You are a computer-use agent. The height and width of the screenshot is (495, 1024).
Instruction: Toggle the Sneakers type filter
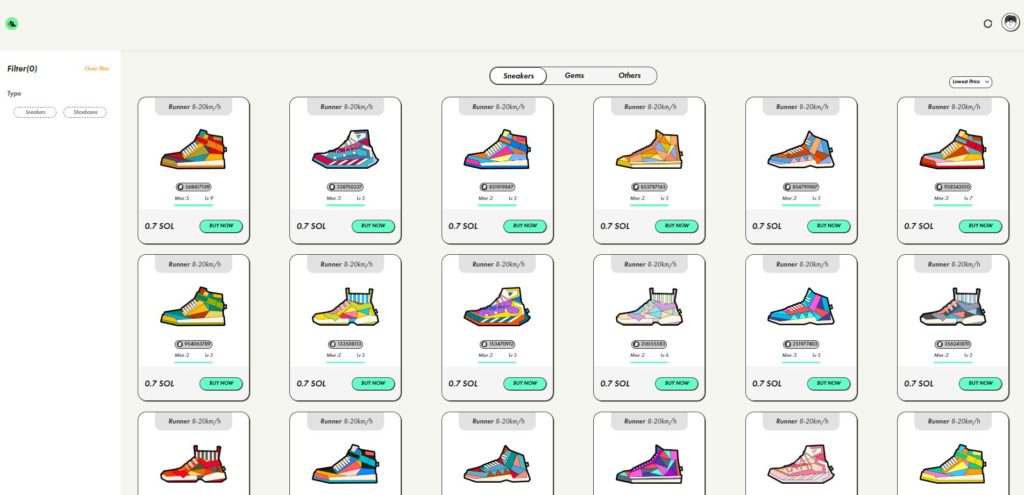point(35,112)
